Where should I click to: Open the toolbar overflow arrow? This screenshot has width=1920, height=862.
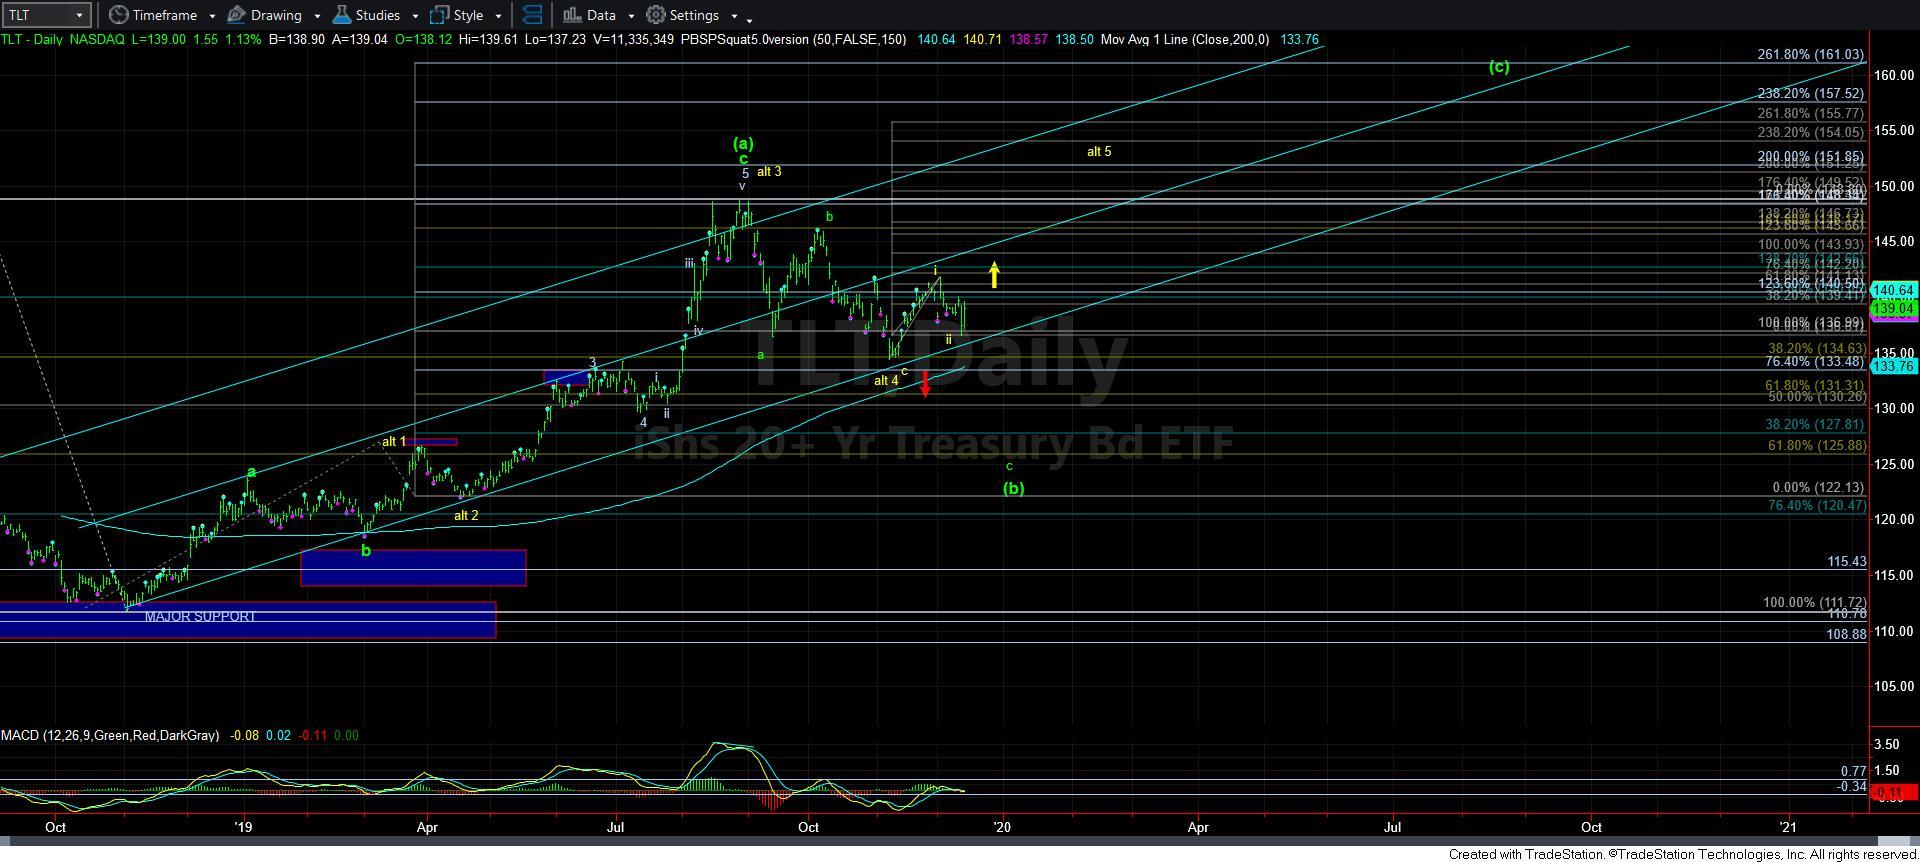[x=750, y=19]
